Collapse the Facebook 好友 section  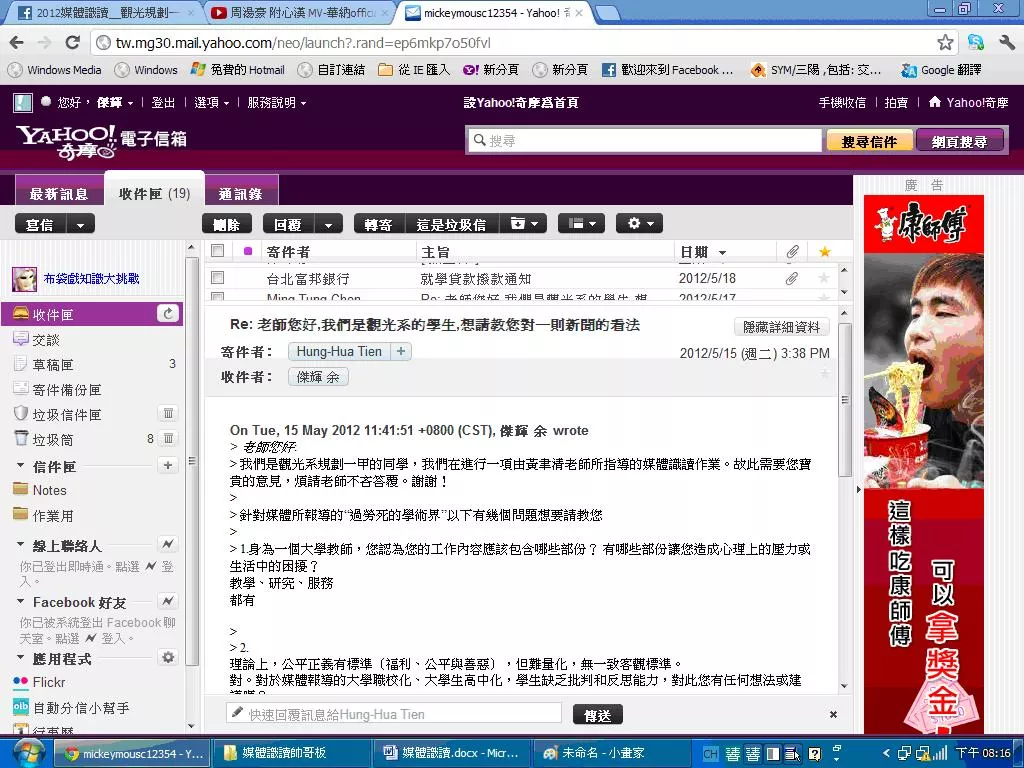tap(20, 601)
